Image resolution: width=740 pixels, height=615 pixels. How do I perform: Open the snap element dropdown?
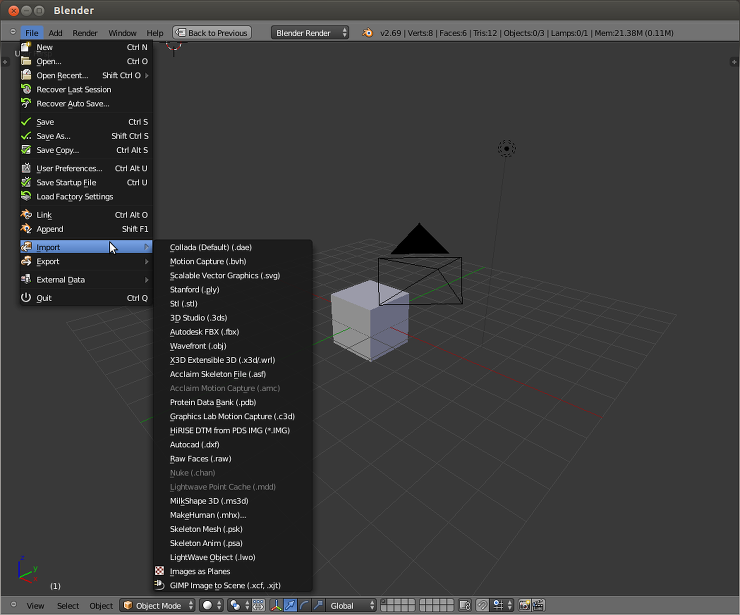click(502, 606)
